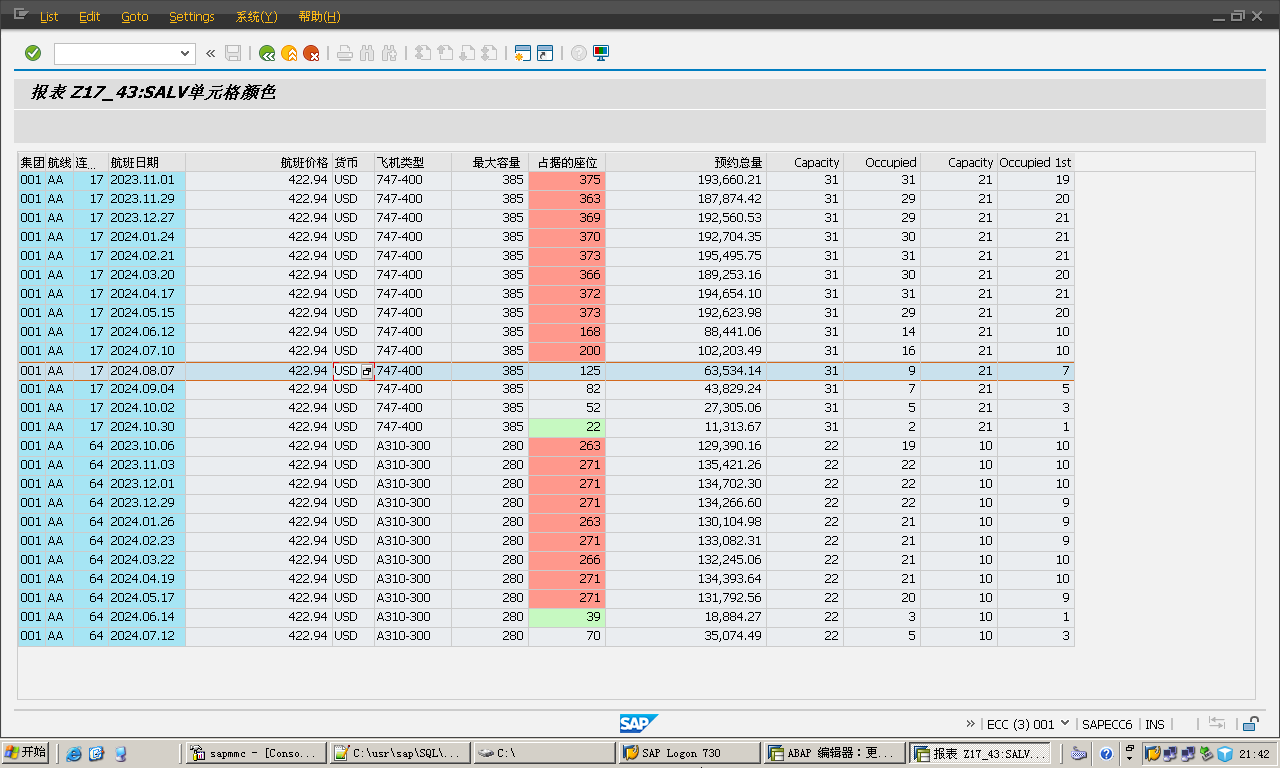This screenshot has height=768, width=1280.
Task: Select the red cell with value 375
Action: pos(567,180)
